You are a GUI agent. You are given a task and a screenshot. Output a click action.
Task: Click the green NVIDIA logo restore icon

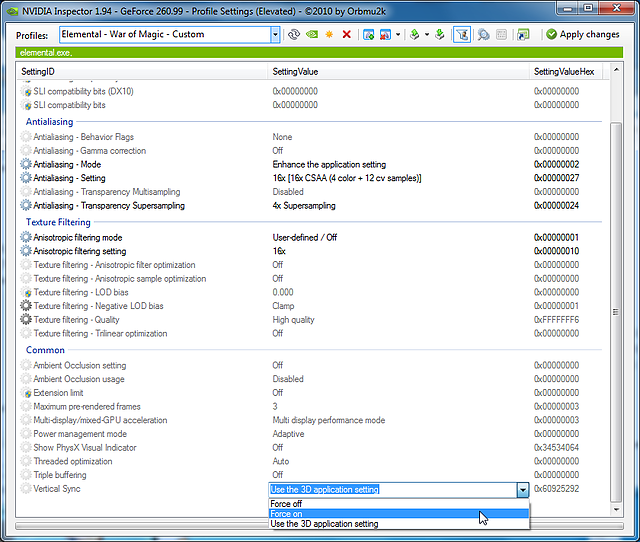[x=312, y=34]
